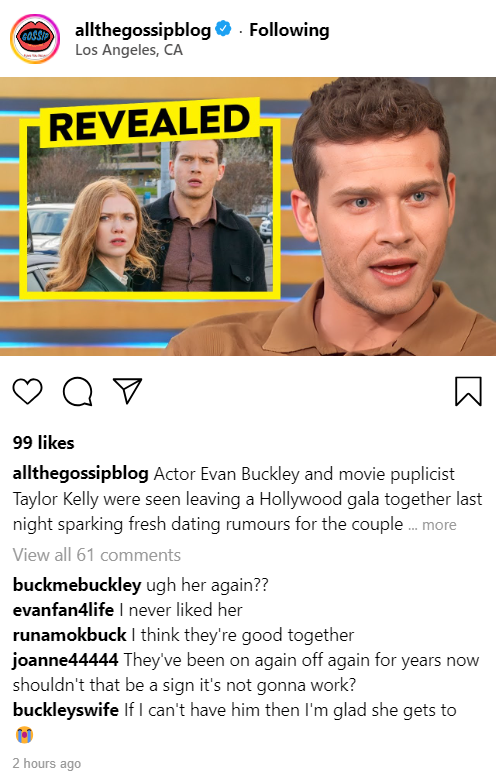
Task: Open allthegossipblog profile picture
Action: click(x=35, y=39)
